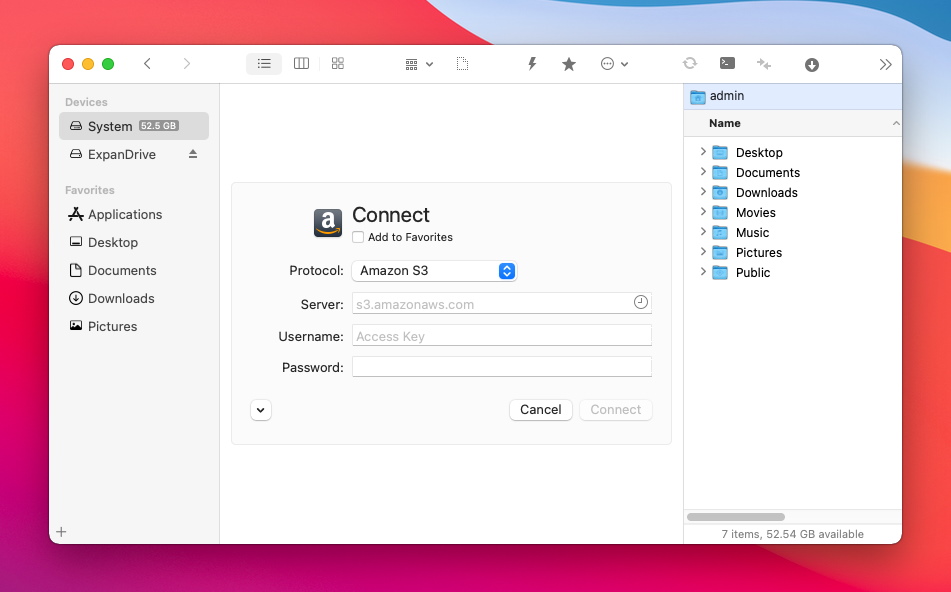Select the Desktop folder row in right pane

click(793, 152)
